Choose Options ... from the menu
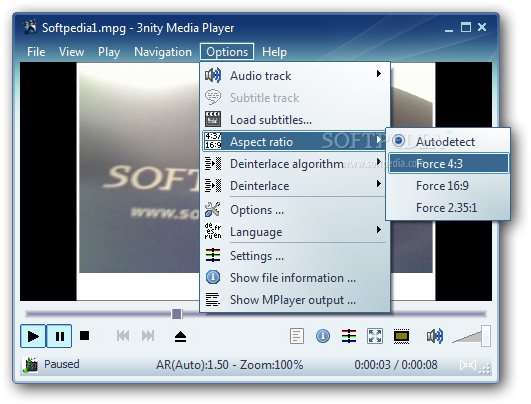 coord(295,210)
